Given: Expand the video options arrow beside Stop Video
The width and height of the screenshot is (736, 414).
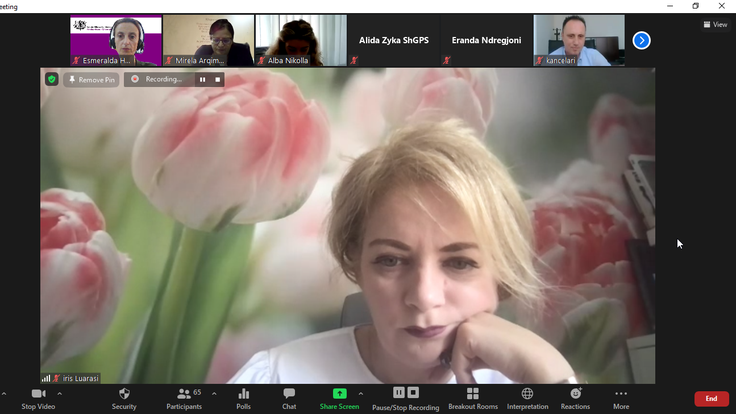Looking at the screenshot, I should tap(60, 394).
